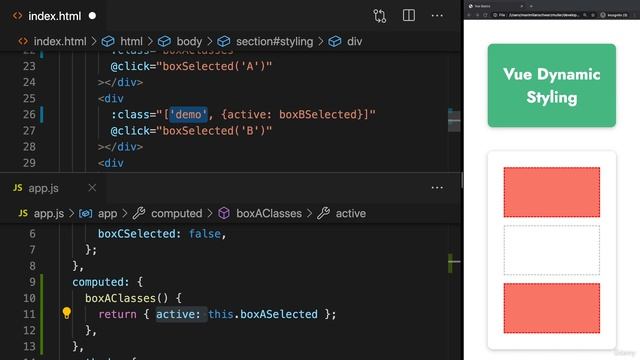This screenshot has height=360, width=640.
Task: Click the highlighted 'demo' string on line 26
Action: pos(188,115)
